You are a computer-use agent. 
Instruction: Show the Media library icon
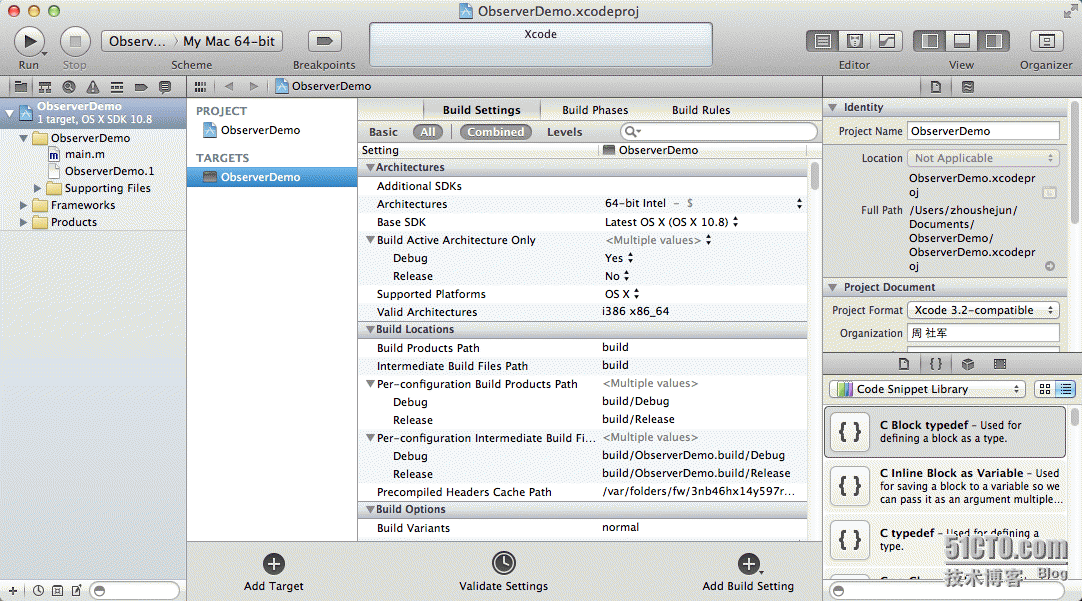pos(1000,364)
